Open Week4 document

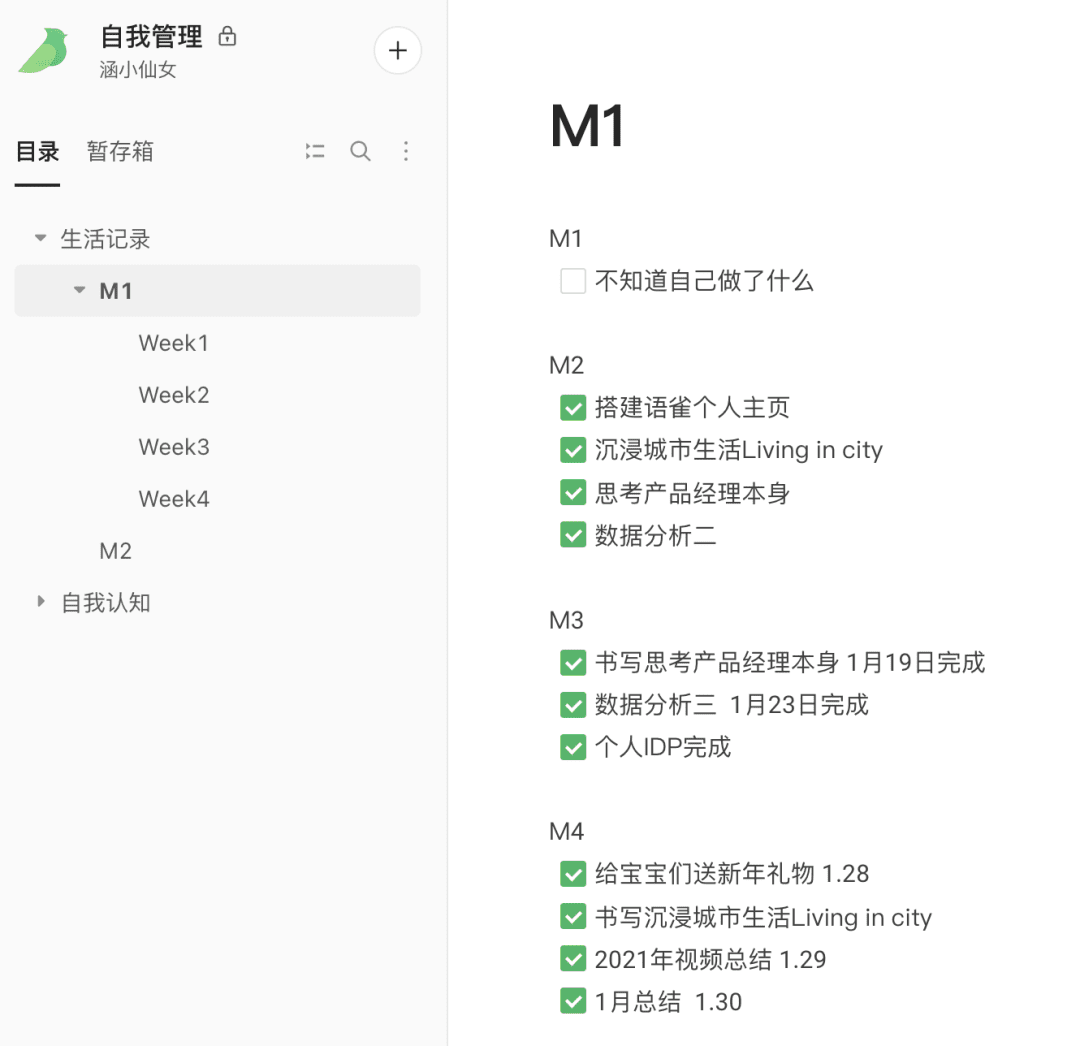pos(174,499)
